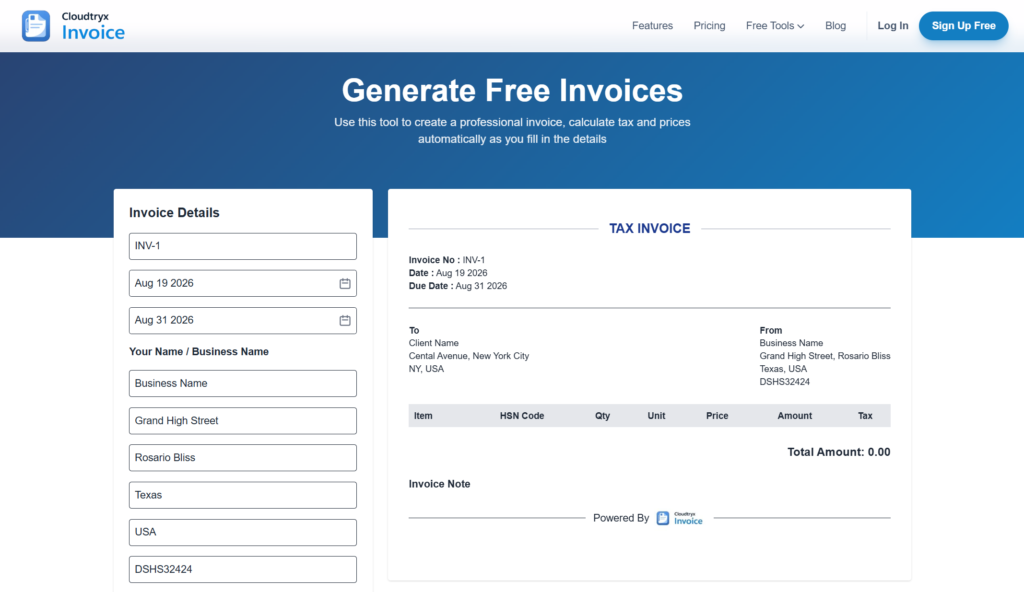Viewport: 1024px width, 592px height.
Task: Click the Client Name text in preview
Action: point(434,343)
